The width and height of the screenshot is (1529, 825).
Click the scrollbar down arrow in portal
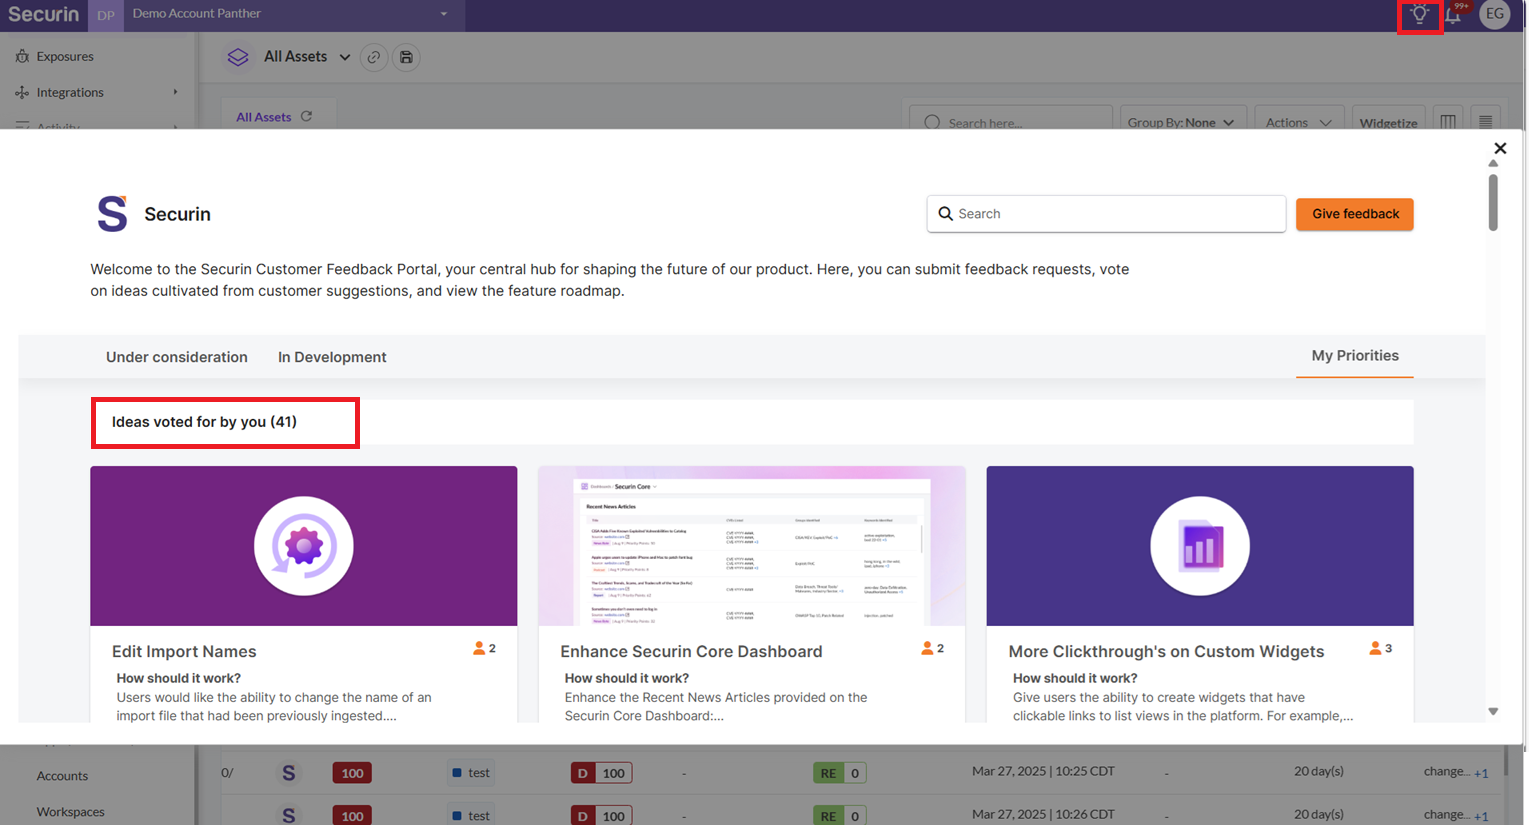[1493, 711]
